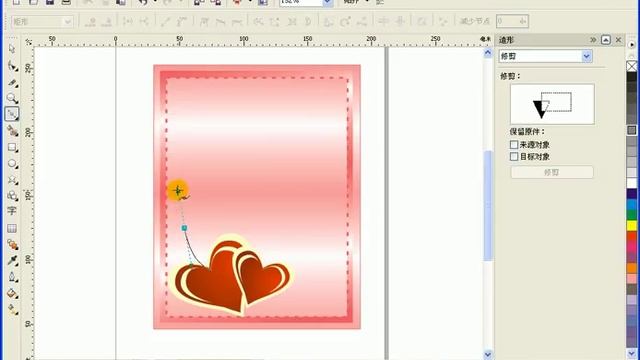Viewport: 640px width, 360px height.
Task: Enable the 来源对象 checkbox
Action: tap(514, 144)
